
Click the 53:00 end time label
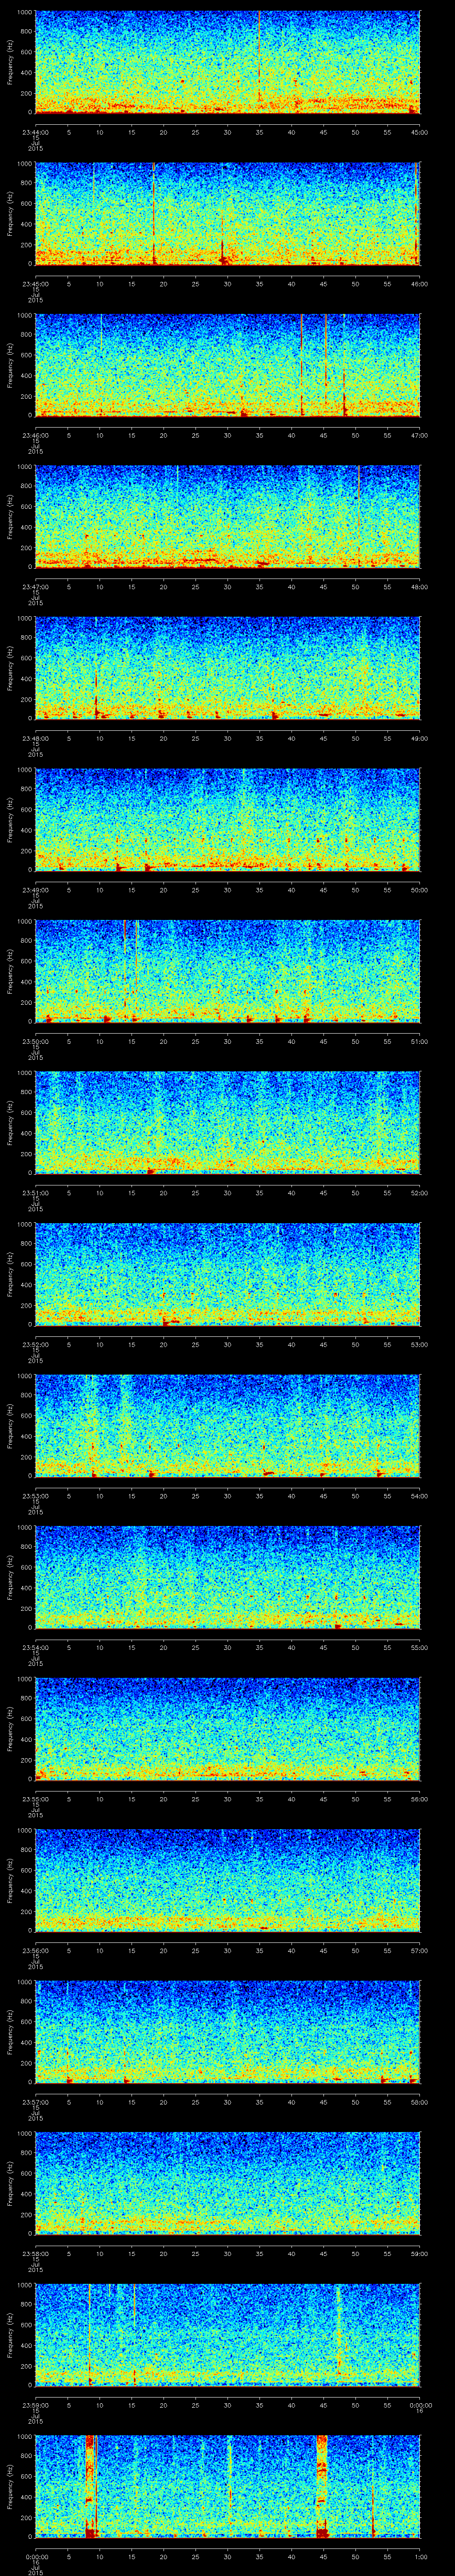(420, 1344)
